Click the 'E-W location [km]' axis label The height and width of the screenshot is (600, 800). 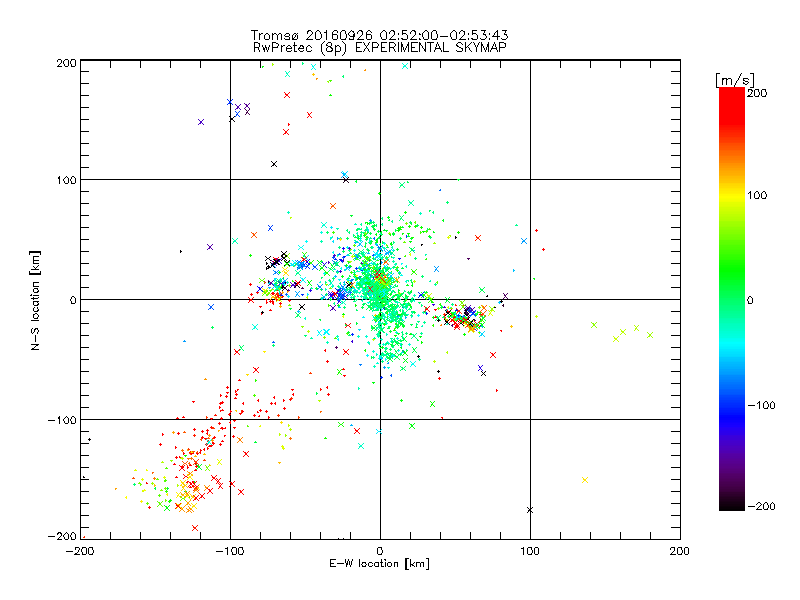point(380,564)
